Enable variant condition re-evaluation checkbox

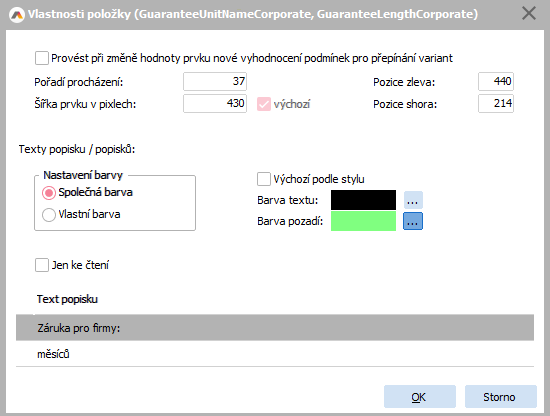coord(42,58)
